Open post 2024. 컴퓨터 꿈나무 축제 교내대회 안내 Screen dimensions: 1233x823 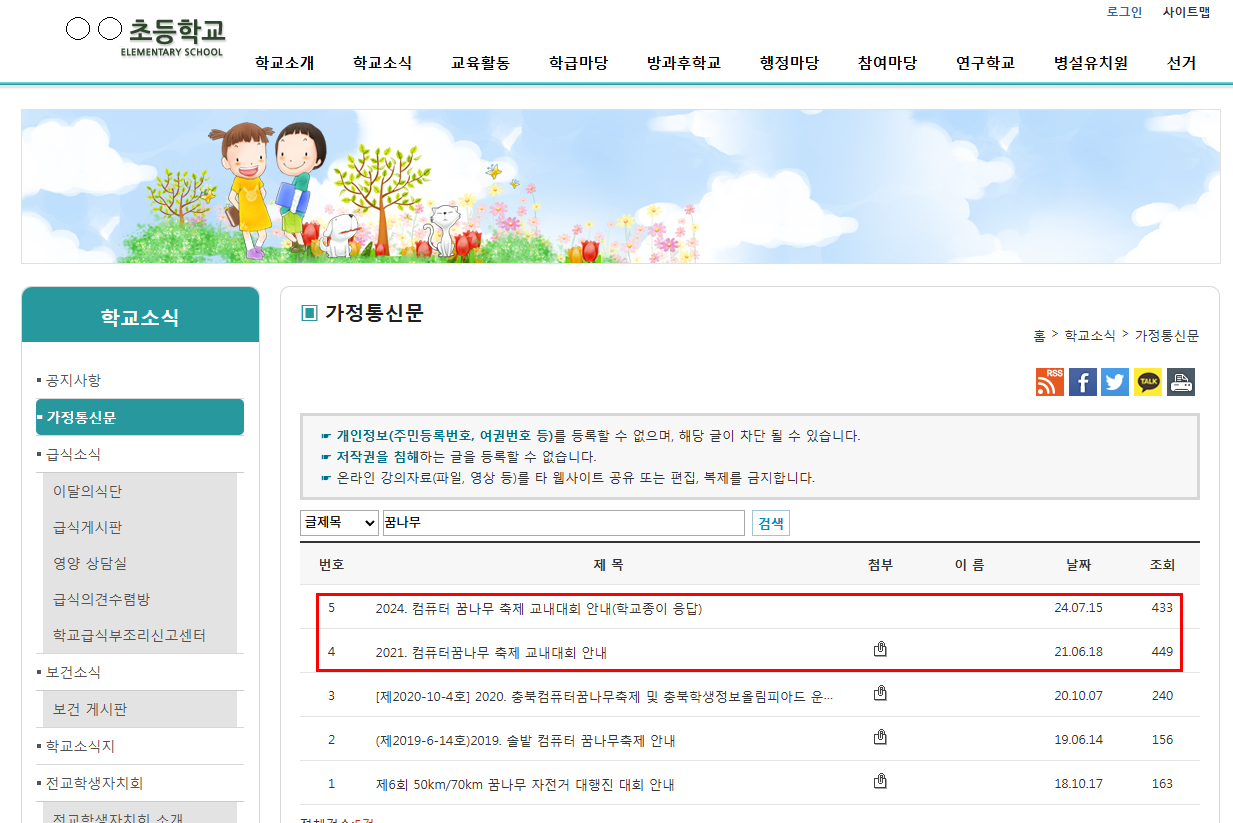(539, 608)
